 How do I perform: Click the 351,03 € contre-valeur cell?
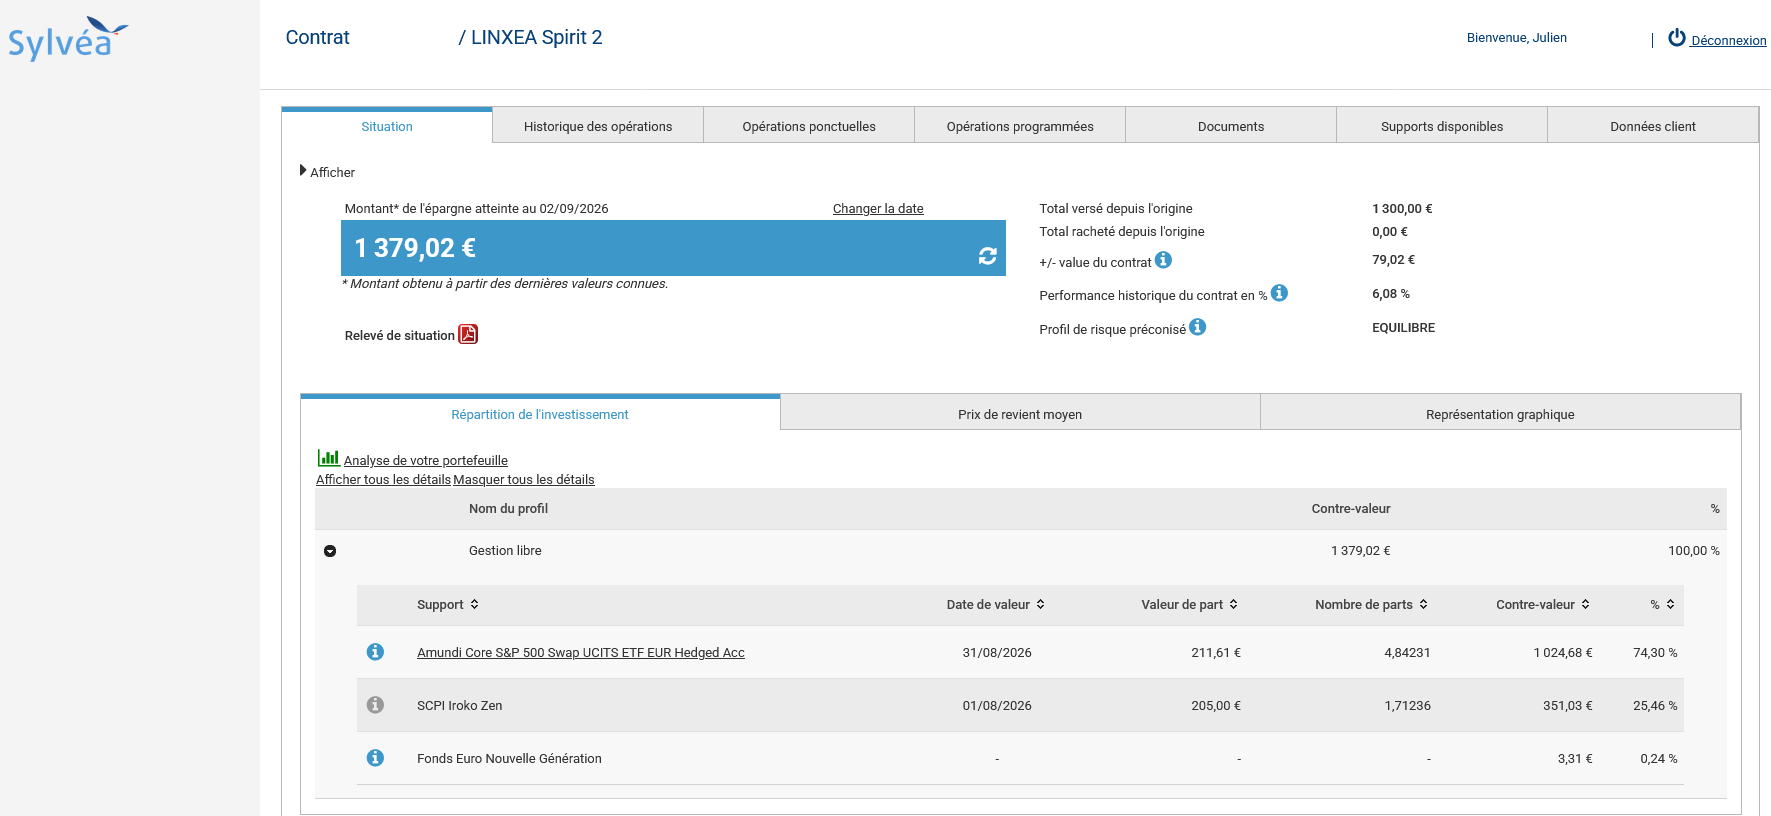[x=1568, y=706]
